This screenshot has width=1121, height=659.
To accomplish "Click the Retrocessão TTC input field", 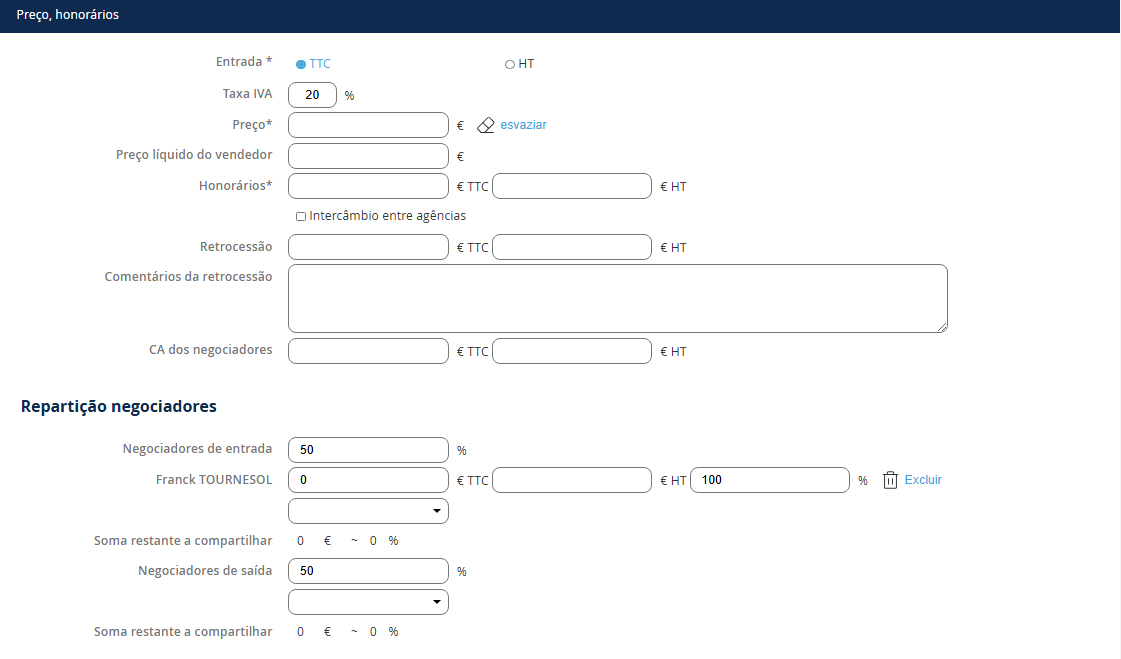I will [368, 247].
